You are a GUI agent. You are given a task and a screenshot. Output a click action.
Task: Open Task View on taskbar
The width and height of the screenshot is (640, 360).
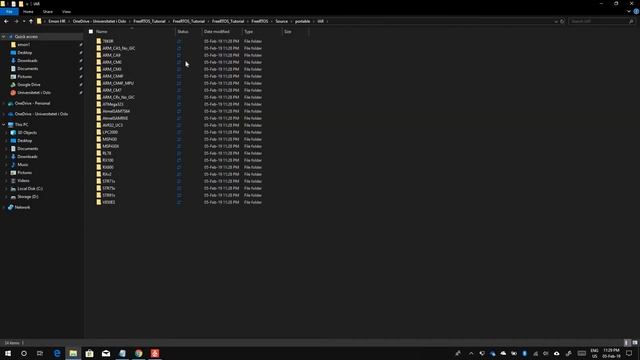pyautogui.click(x=40, y=353)
